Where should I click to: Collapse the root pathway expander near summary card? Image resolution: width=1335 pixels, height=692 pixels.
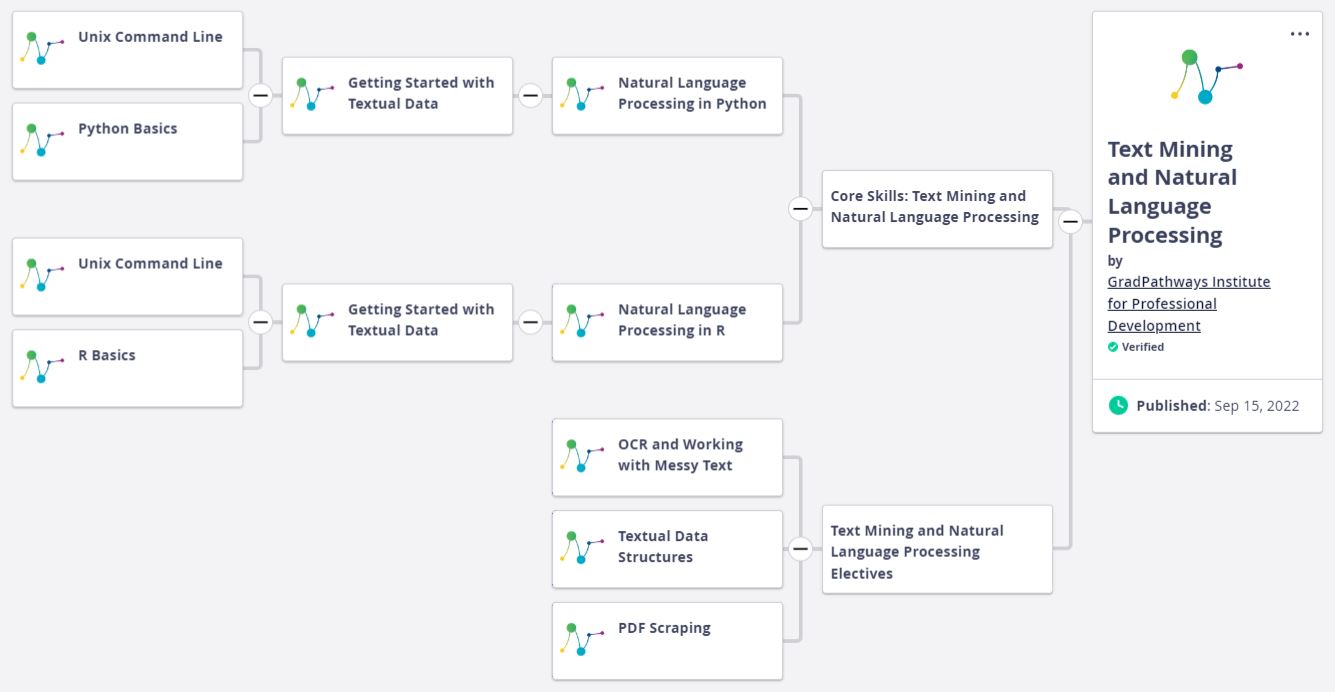click(1070, 221)
